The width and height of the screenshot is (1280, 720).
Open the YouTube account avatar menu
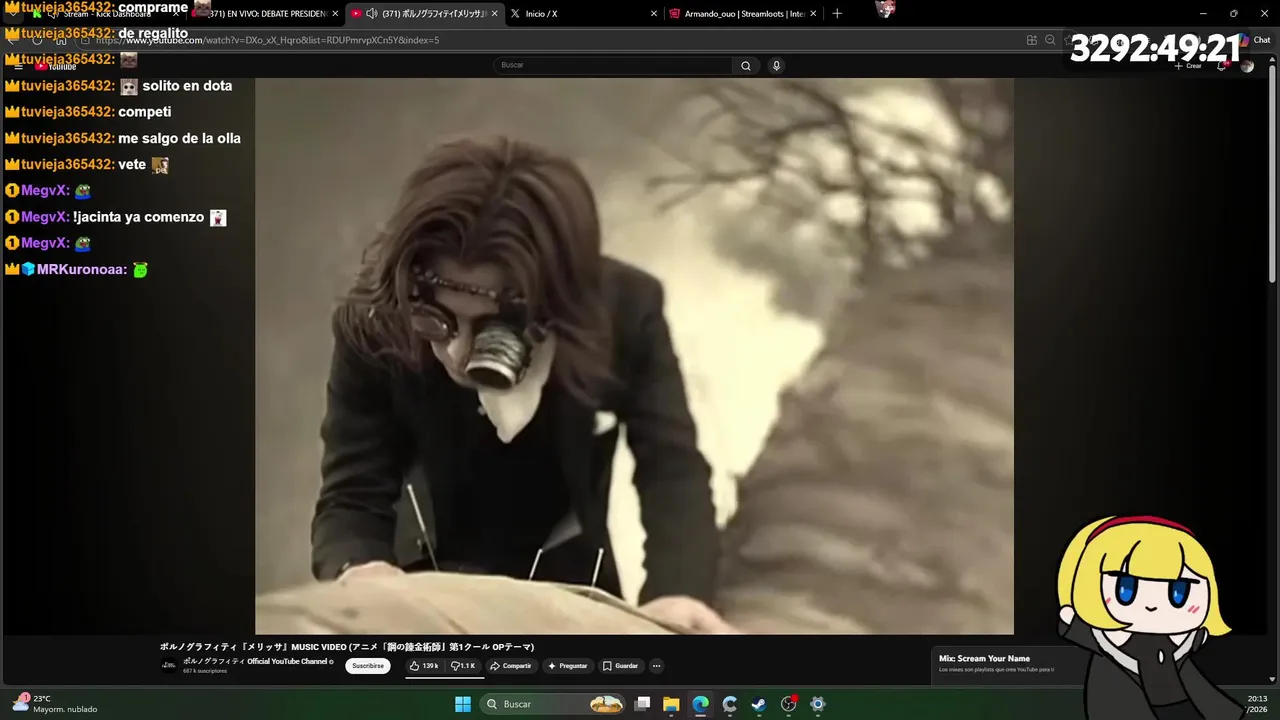click(1247, 66)
